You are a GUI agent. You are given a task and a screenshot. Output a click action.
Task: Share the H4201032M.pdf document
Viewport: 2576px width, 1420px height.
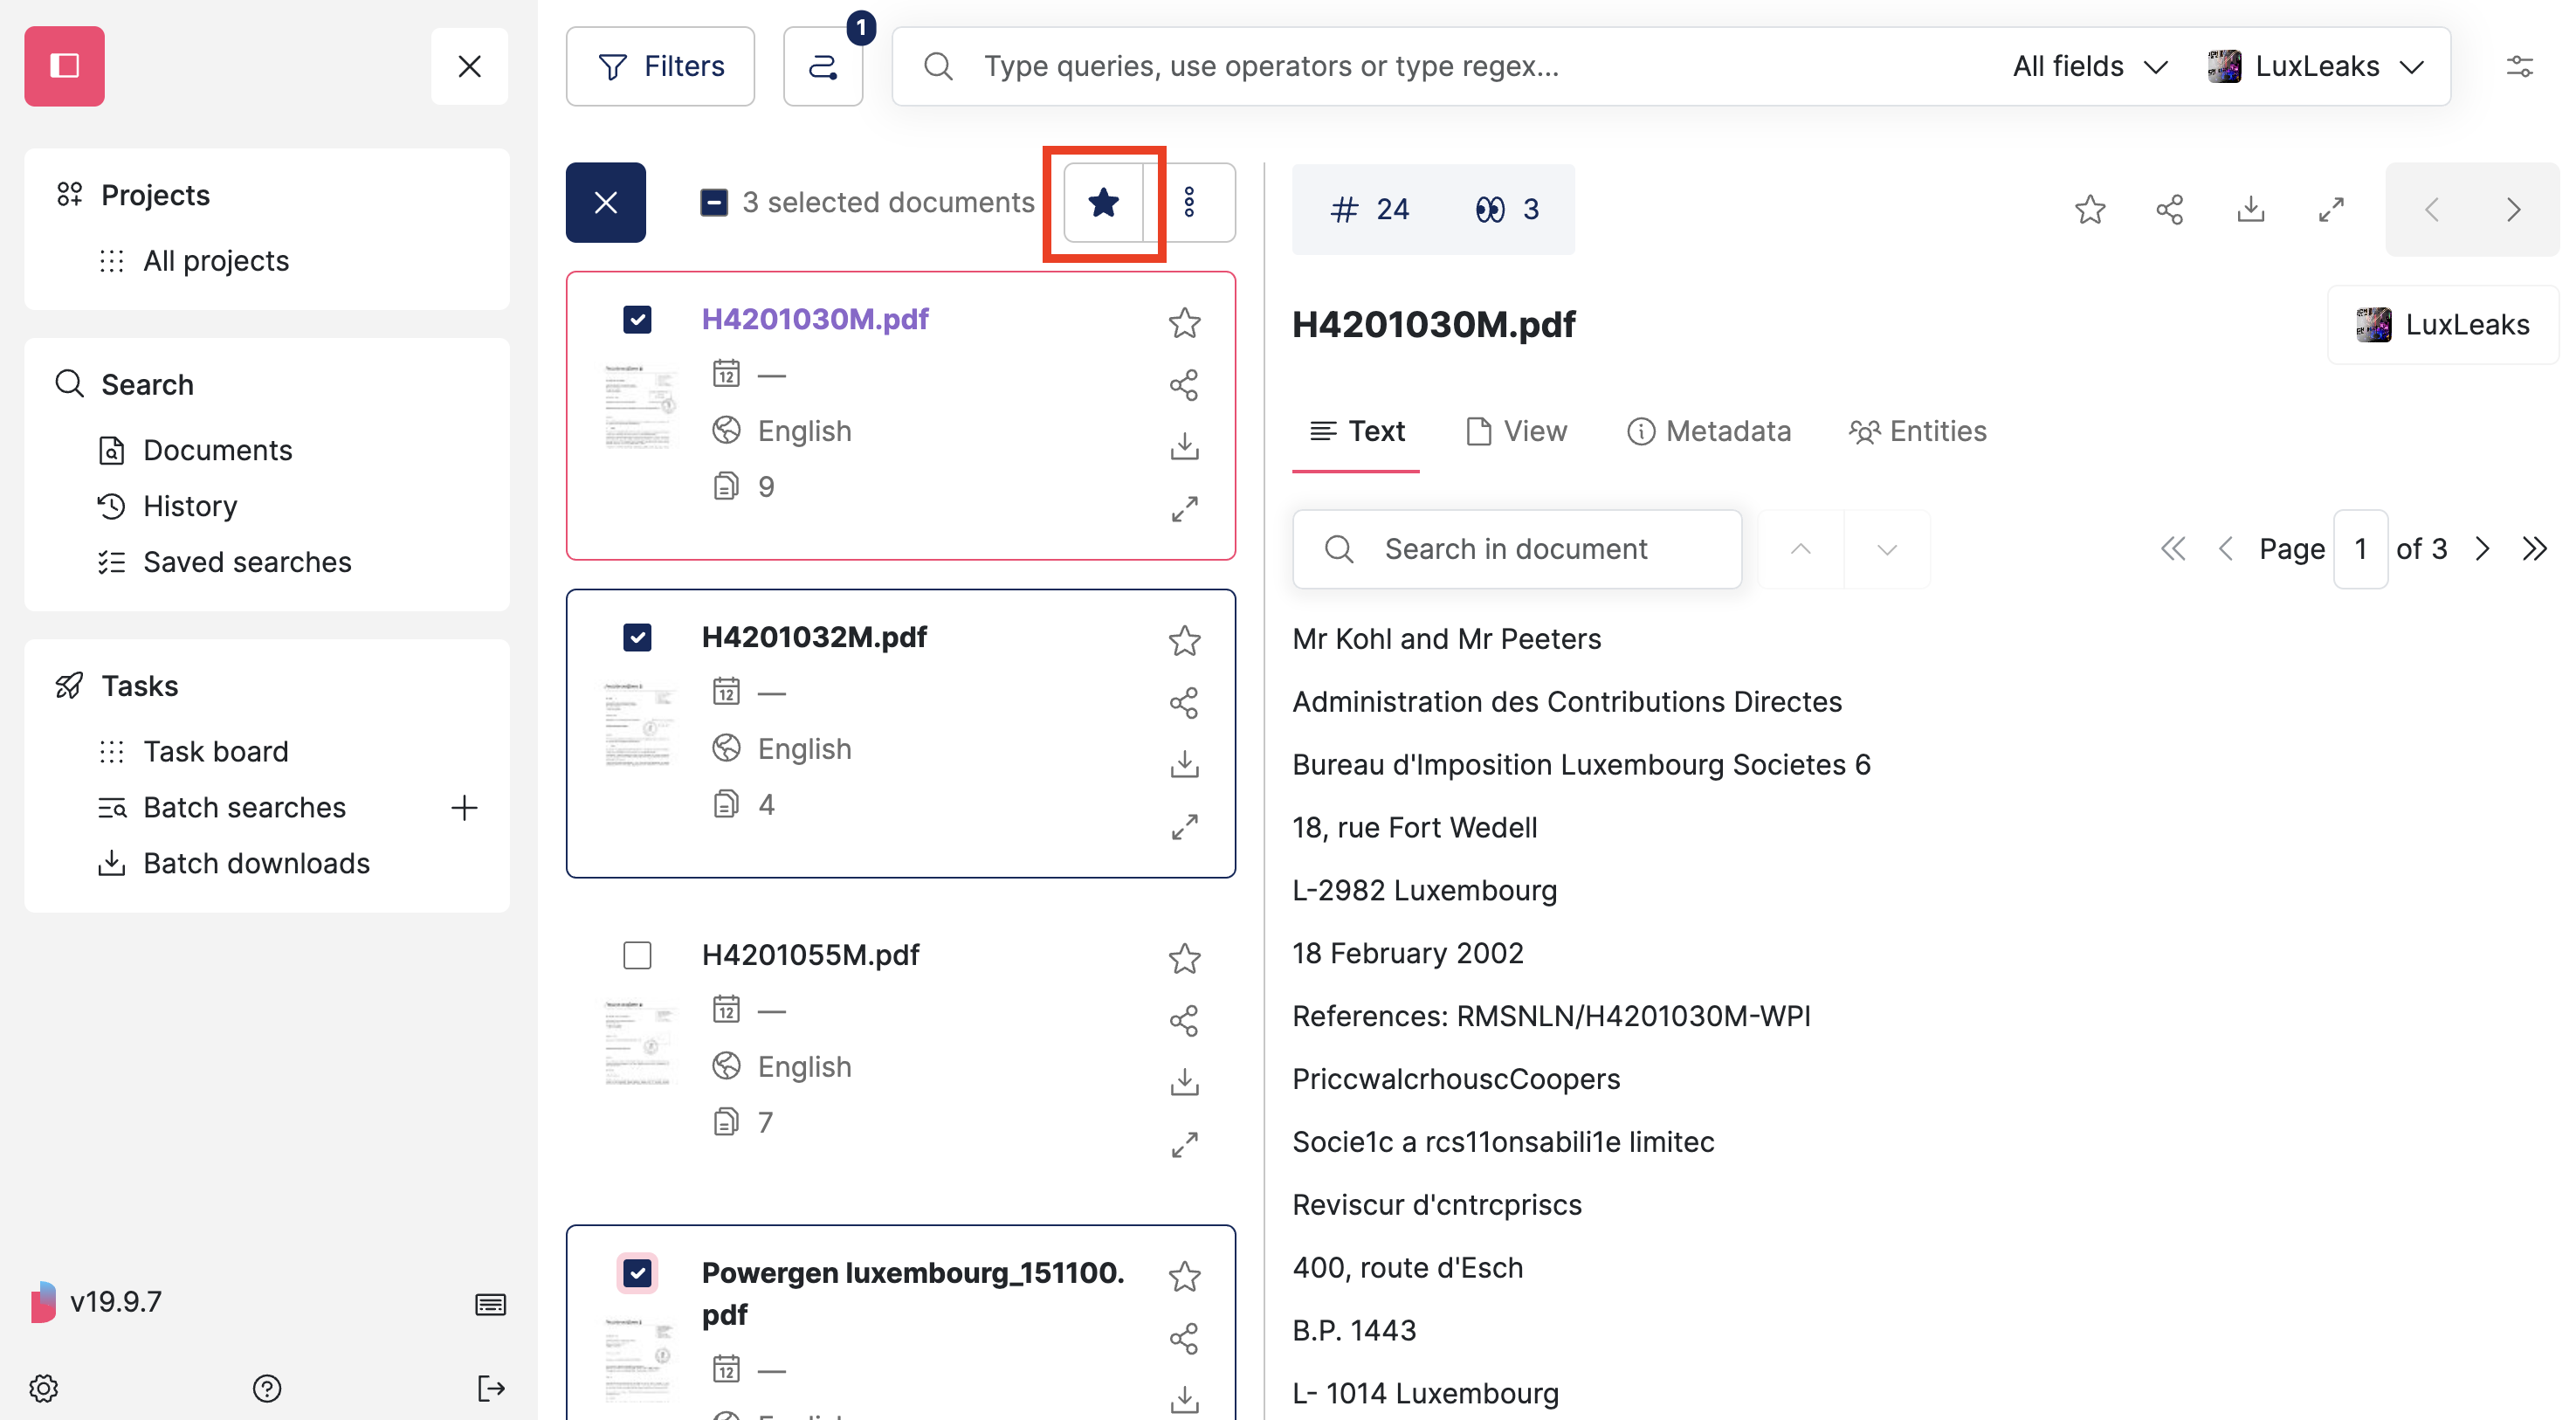pos(1184,703)
